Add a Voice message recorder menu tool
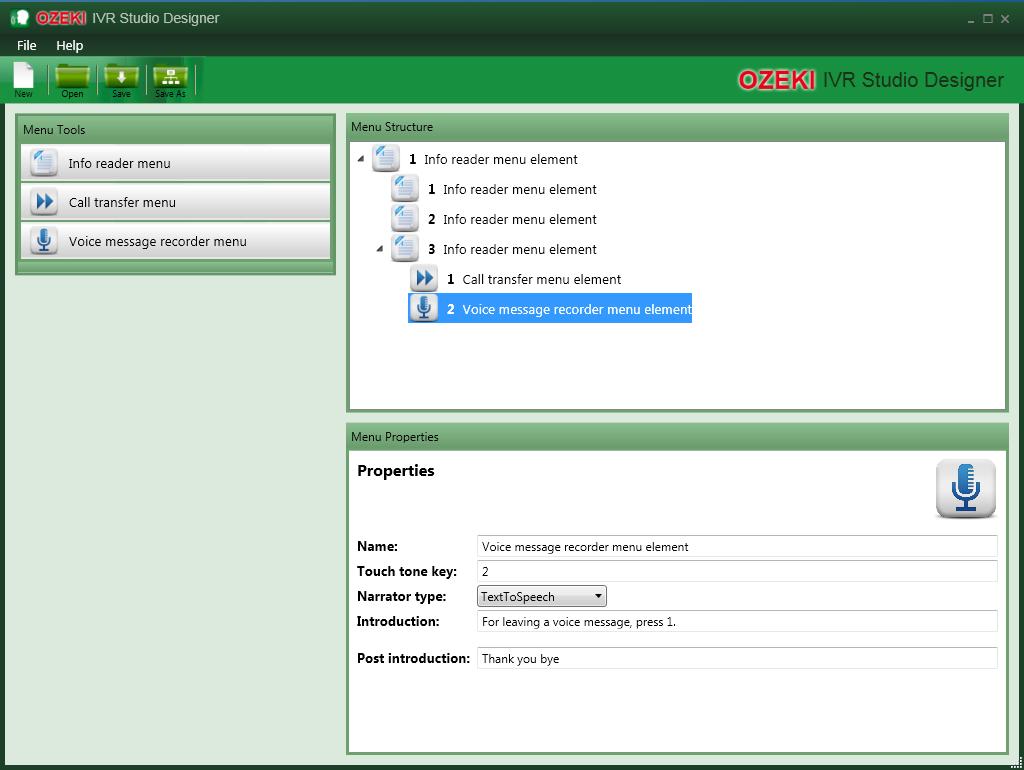The image size is (1024, 770). (x=176, y=240)
